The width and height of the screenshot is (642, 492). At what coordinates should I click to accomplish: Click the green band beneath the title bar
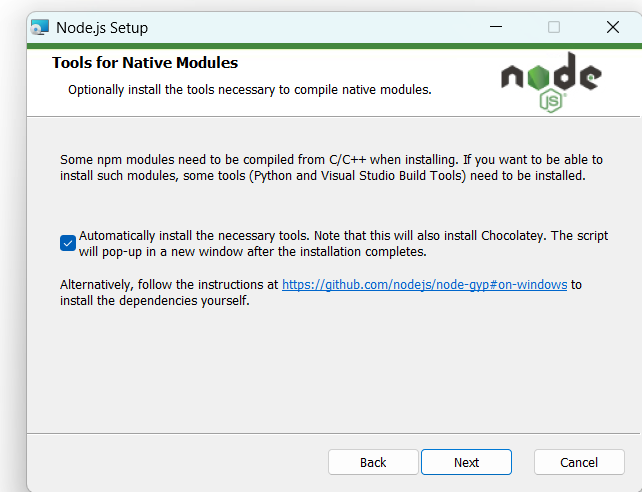(x=334, y=46)
